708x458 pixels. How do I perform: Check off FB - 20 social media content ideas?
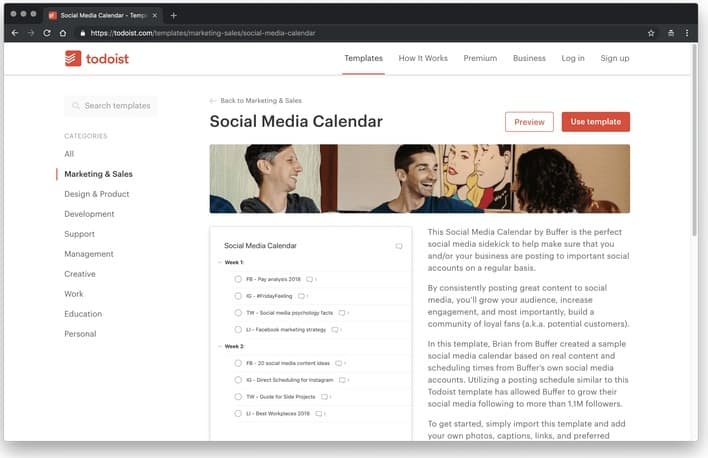[x=238, y=363]
